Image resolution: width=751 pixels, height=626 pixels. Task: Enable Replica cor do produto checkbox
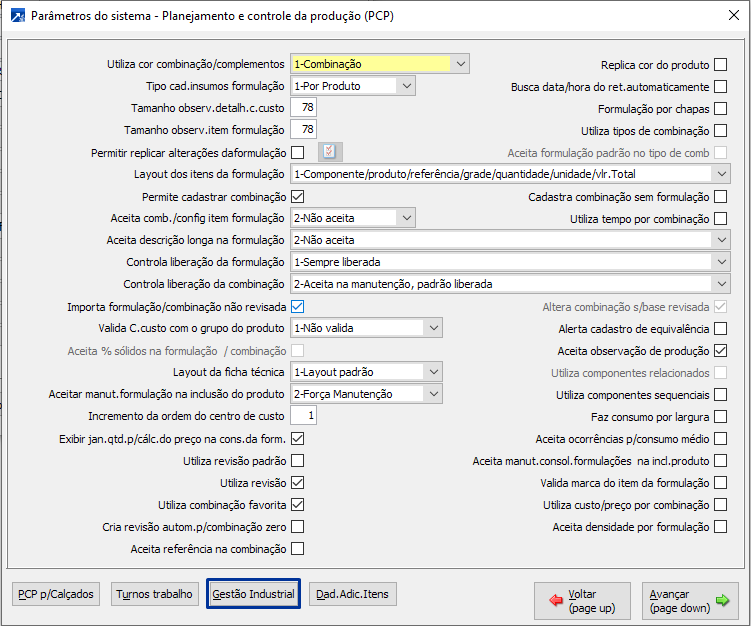[x=720, y=64]
